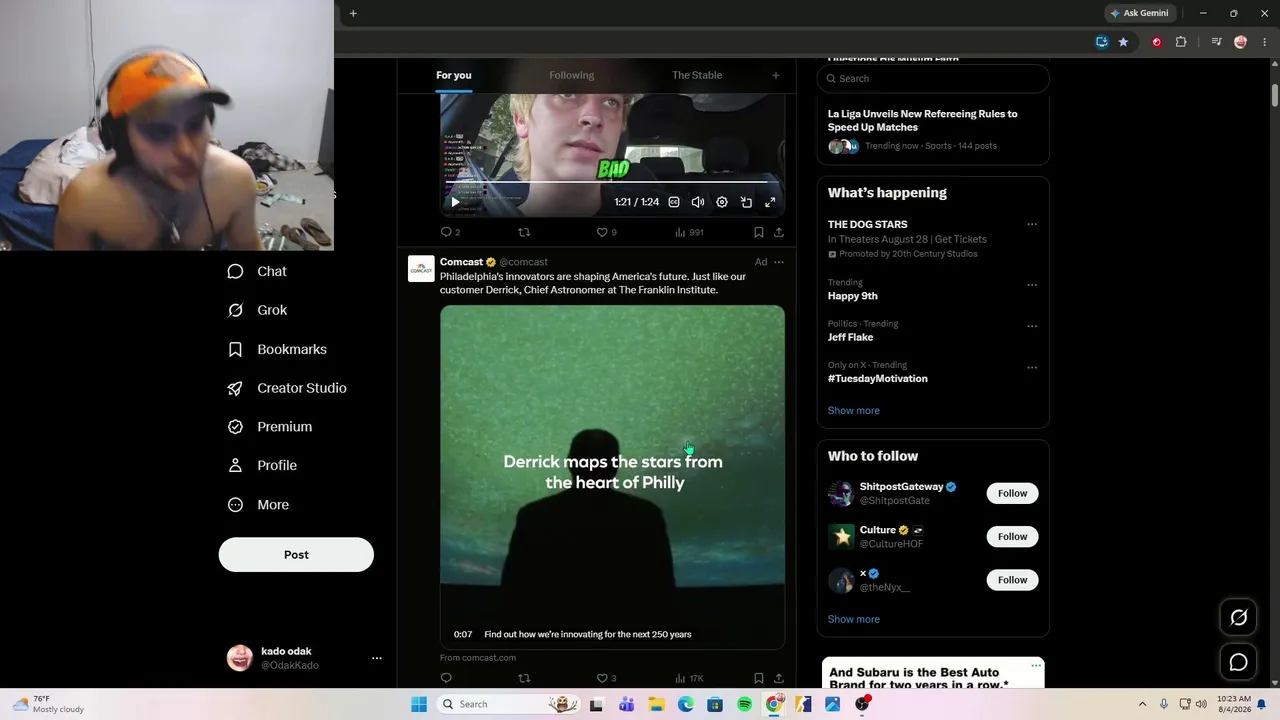Open options for Happy 9th trend
This screenshot has height=720, width=1280.
pyautogui.click(x=1032, y=285)
